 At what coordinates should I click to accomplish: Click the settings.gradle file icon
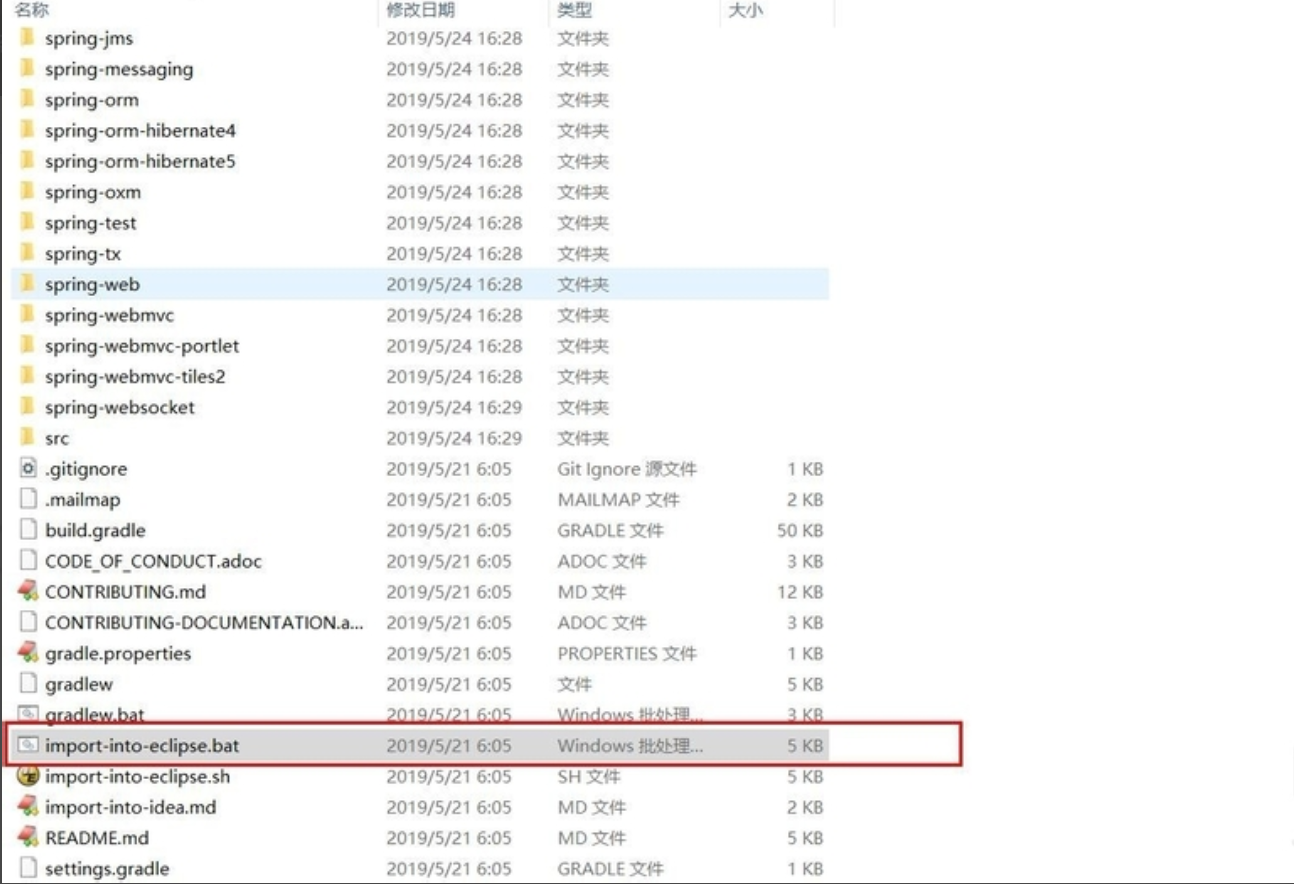point(28,868)
